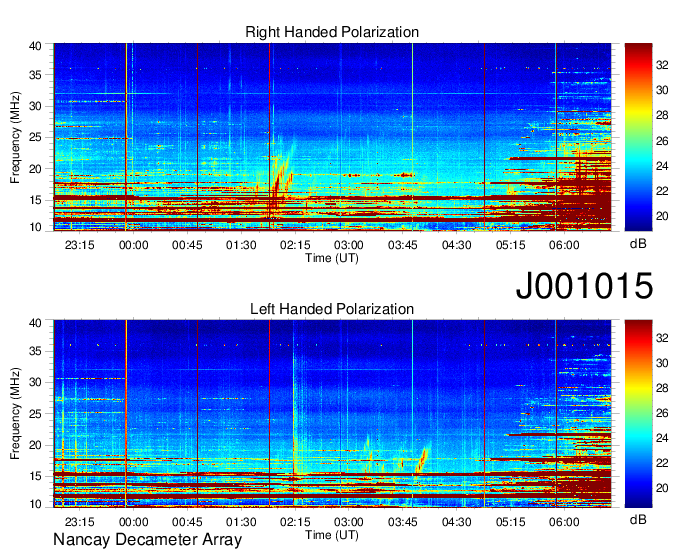Click the Frequency (MHz) axis label of Right Handed plot
The image size is (680, 552).
tap(15, 137)
